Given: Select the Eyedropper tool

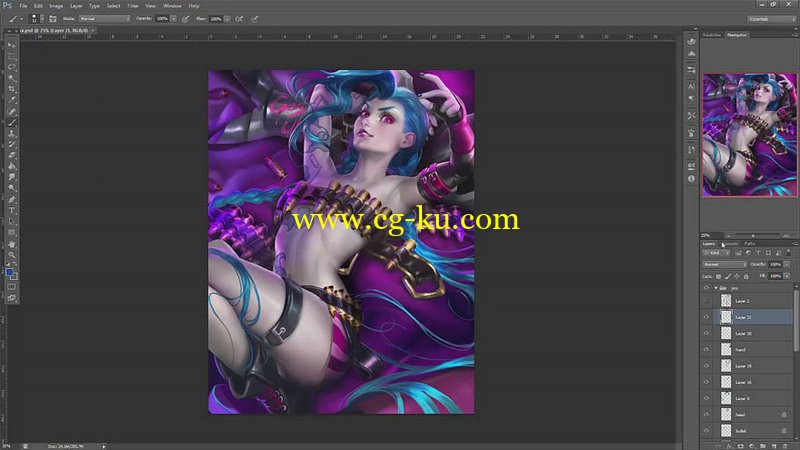Looking at the screenshot, I should (x=11, y=101).
